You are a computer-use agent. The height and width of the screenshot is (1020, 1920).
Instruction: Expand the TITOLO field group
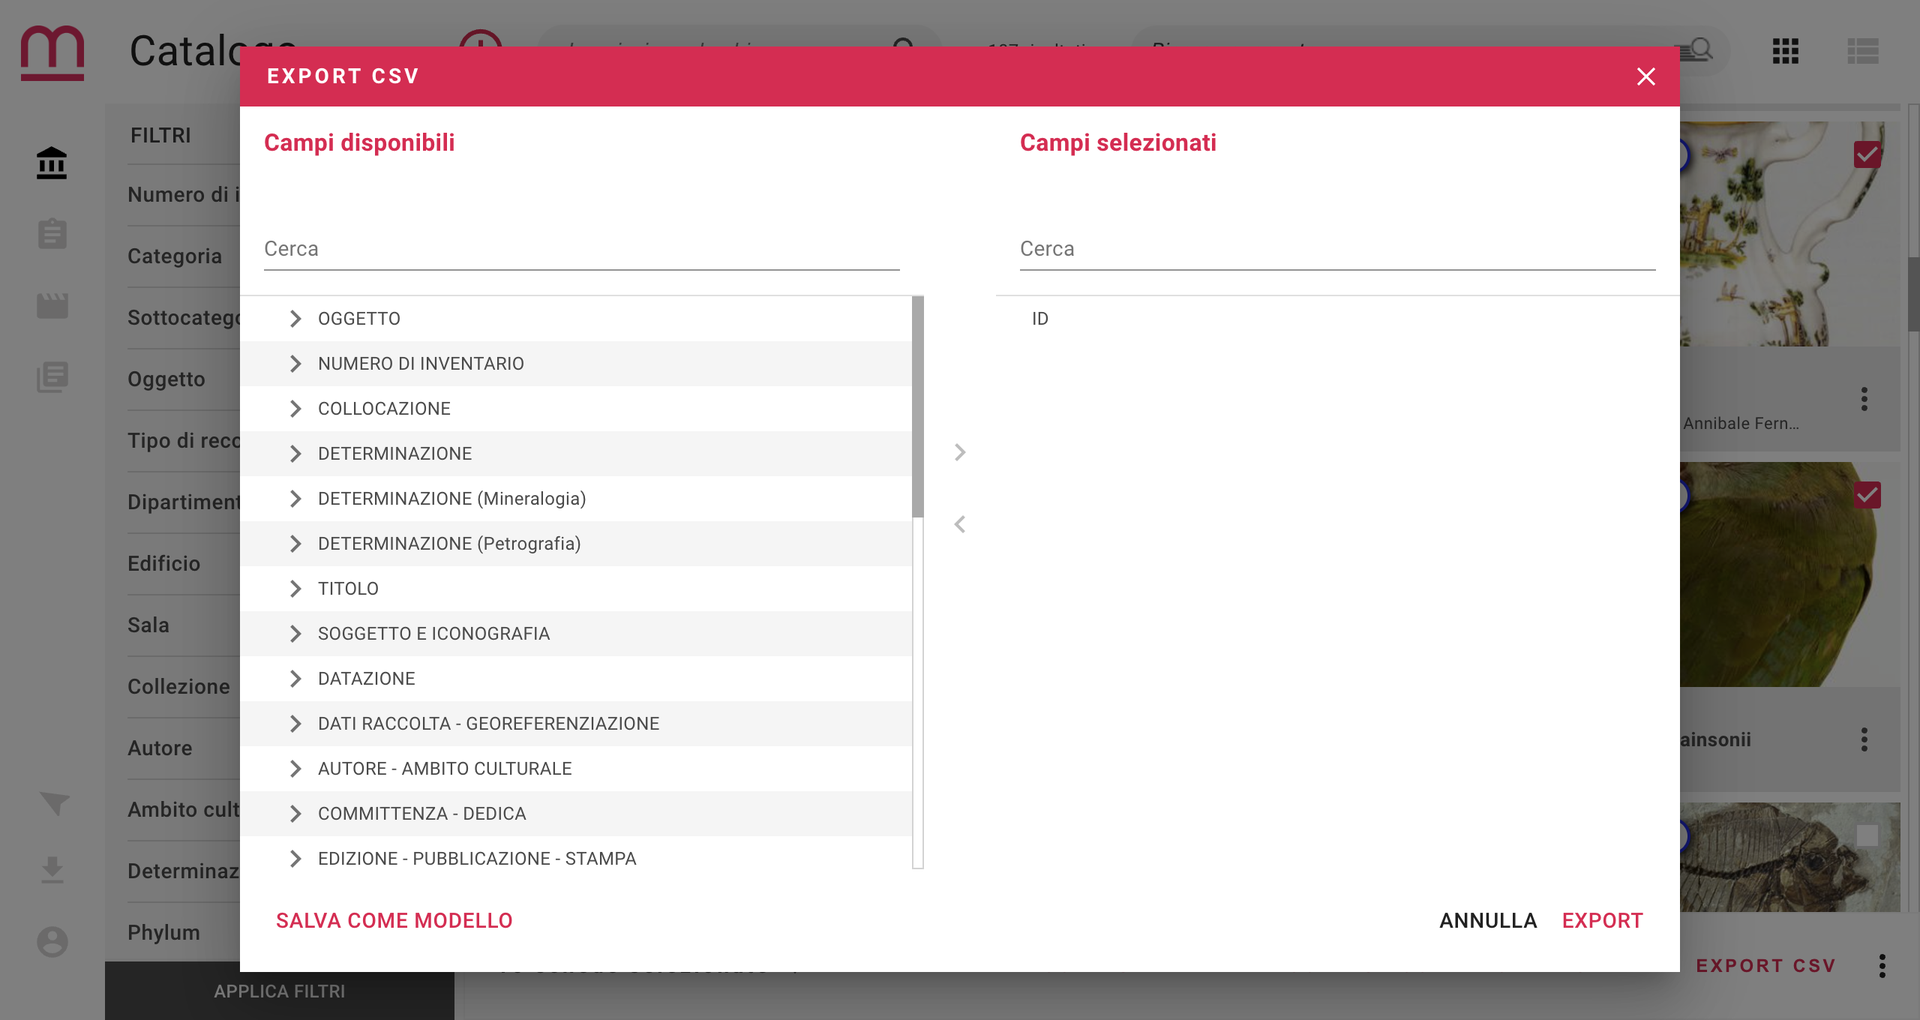click(x=295, y=589)
